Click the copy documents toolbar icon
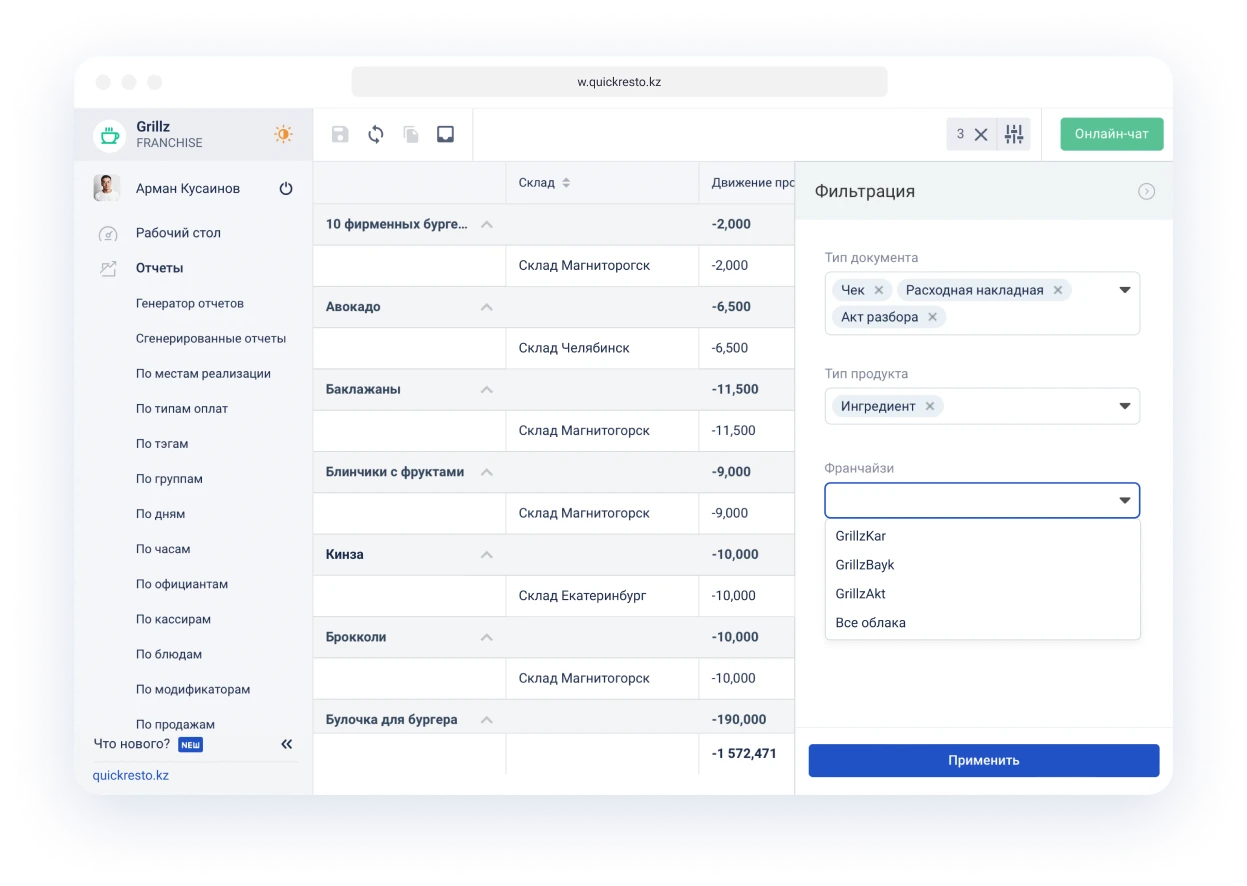The width and height of the screenshot is (1247, 886). click(x=411, y=134)
